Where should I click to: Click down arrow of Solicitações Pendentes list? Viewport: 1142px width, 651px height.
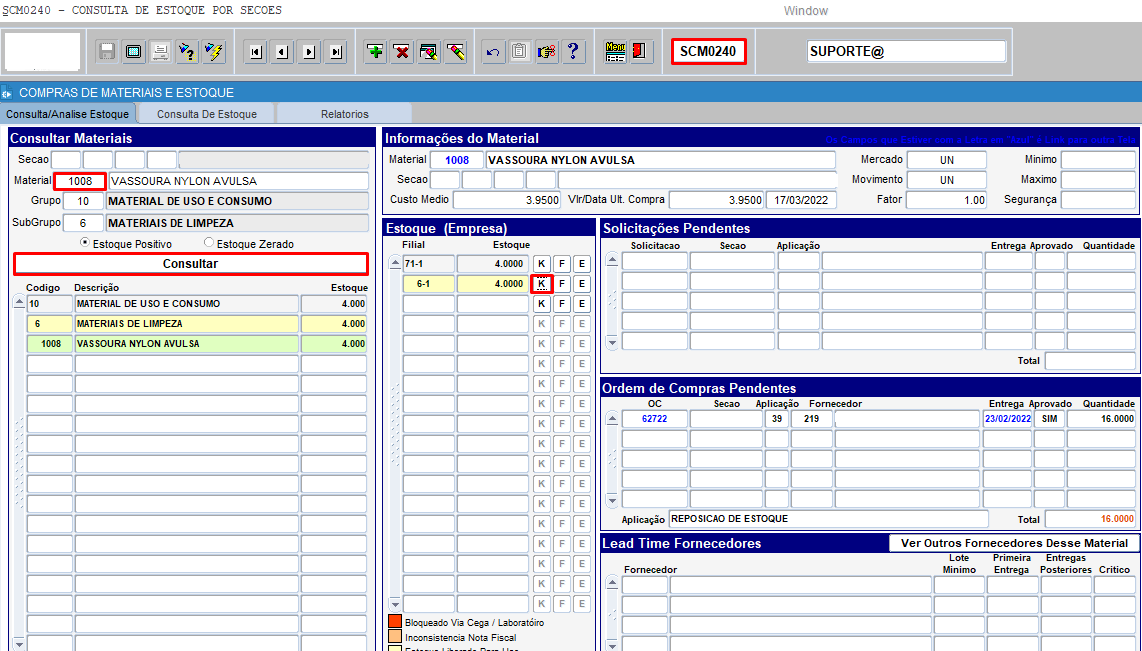pos(613,342)
